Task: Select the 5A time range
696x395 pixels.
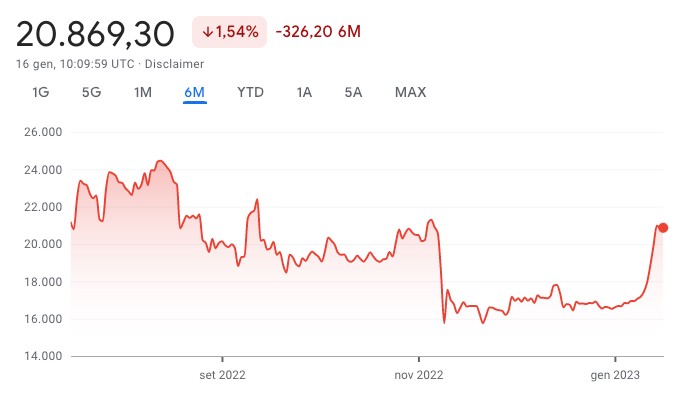Action: coord(353,92)
